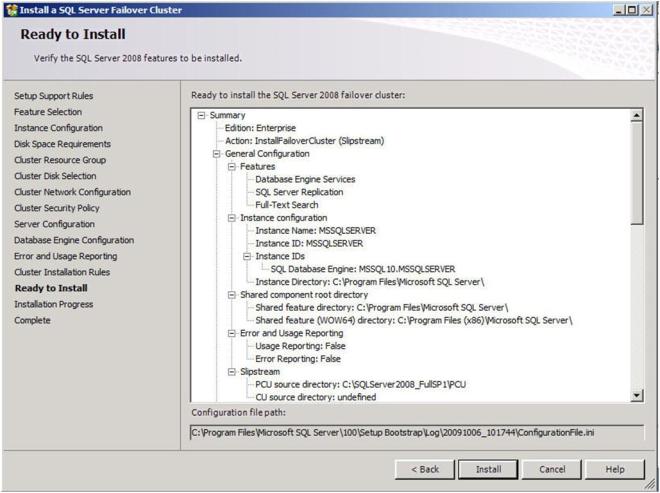Screen dimensions: 660x493
Task: Select Instance Name: MSSQLSERVER entry
Action: click(x=315, y=231)
